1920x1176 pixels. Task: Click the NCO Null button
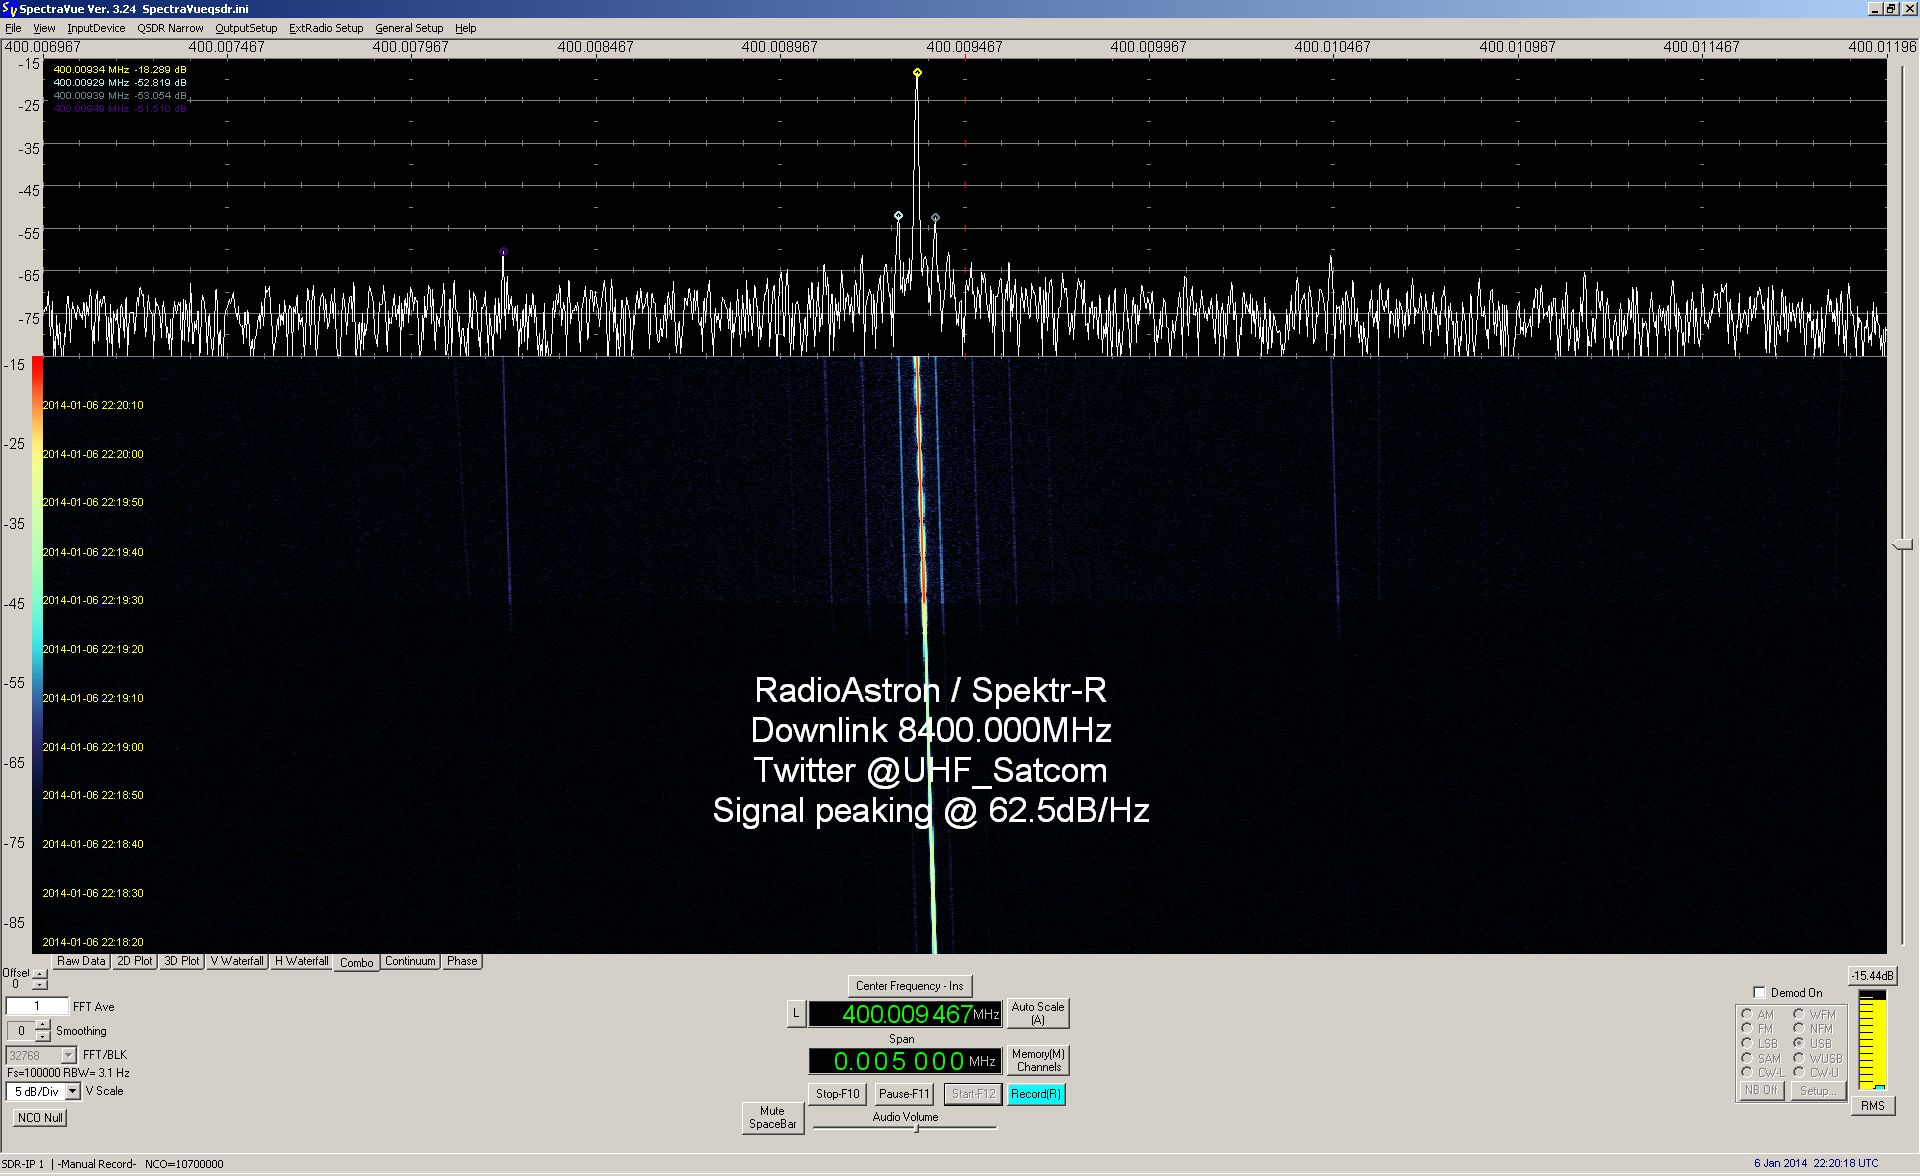click(x=40, y=1118)
